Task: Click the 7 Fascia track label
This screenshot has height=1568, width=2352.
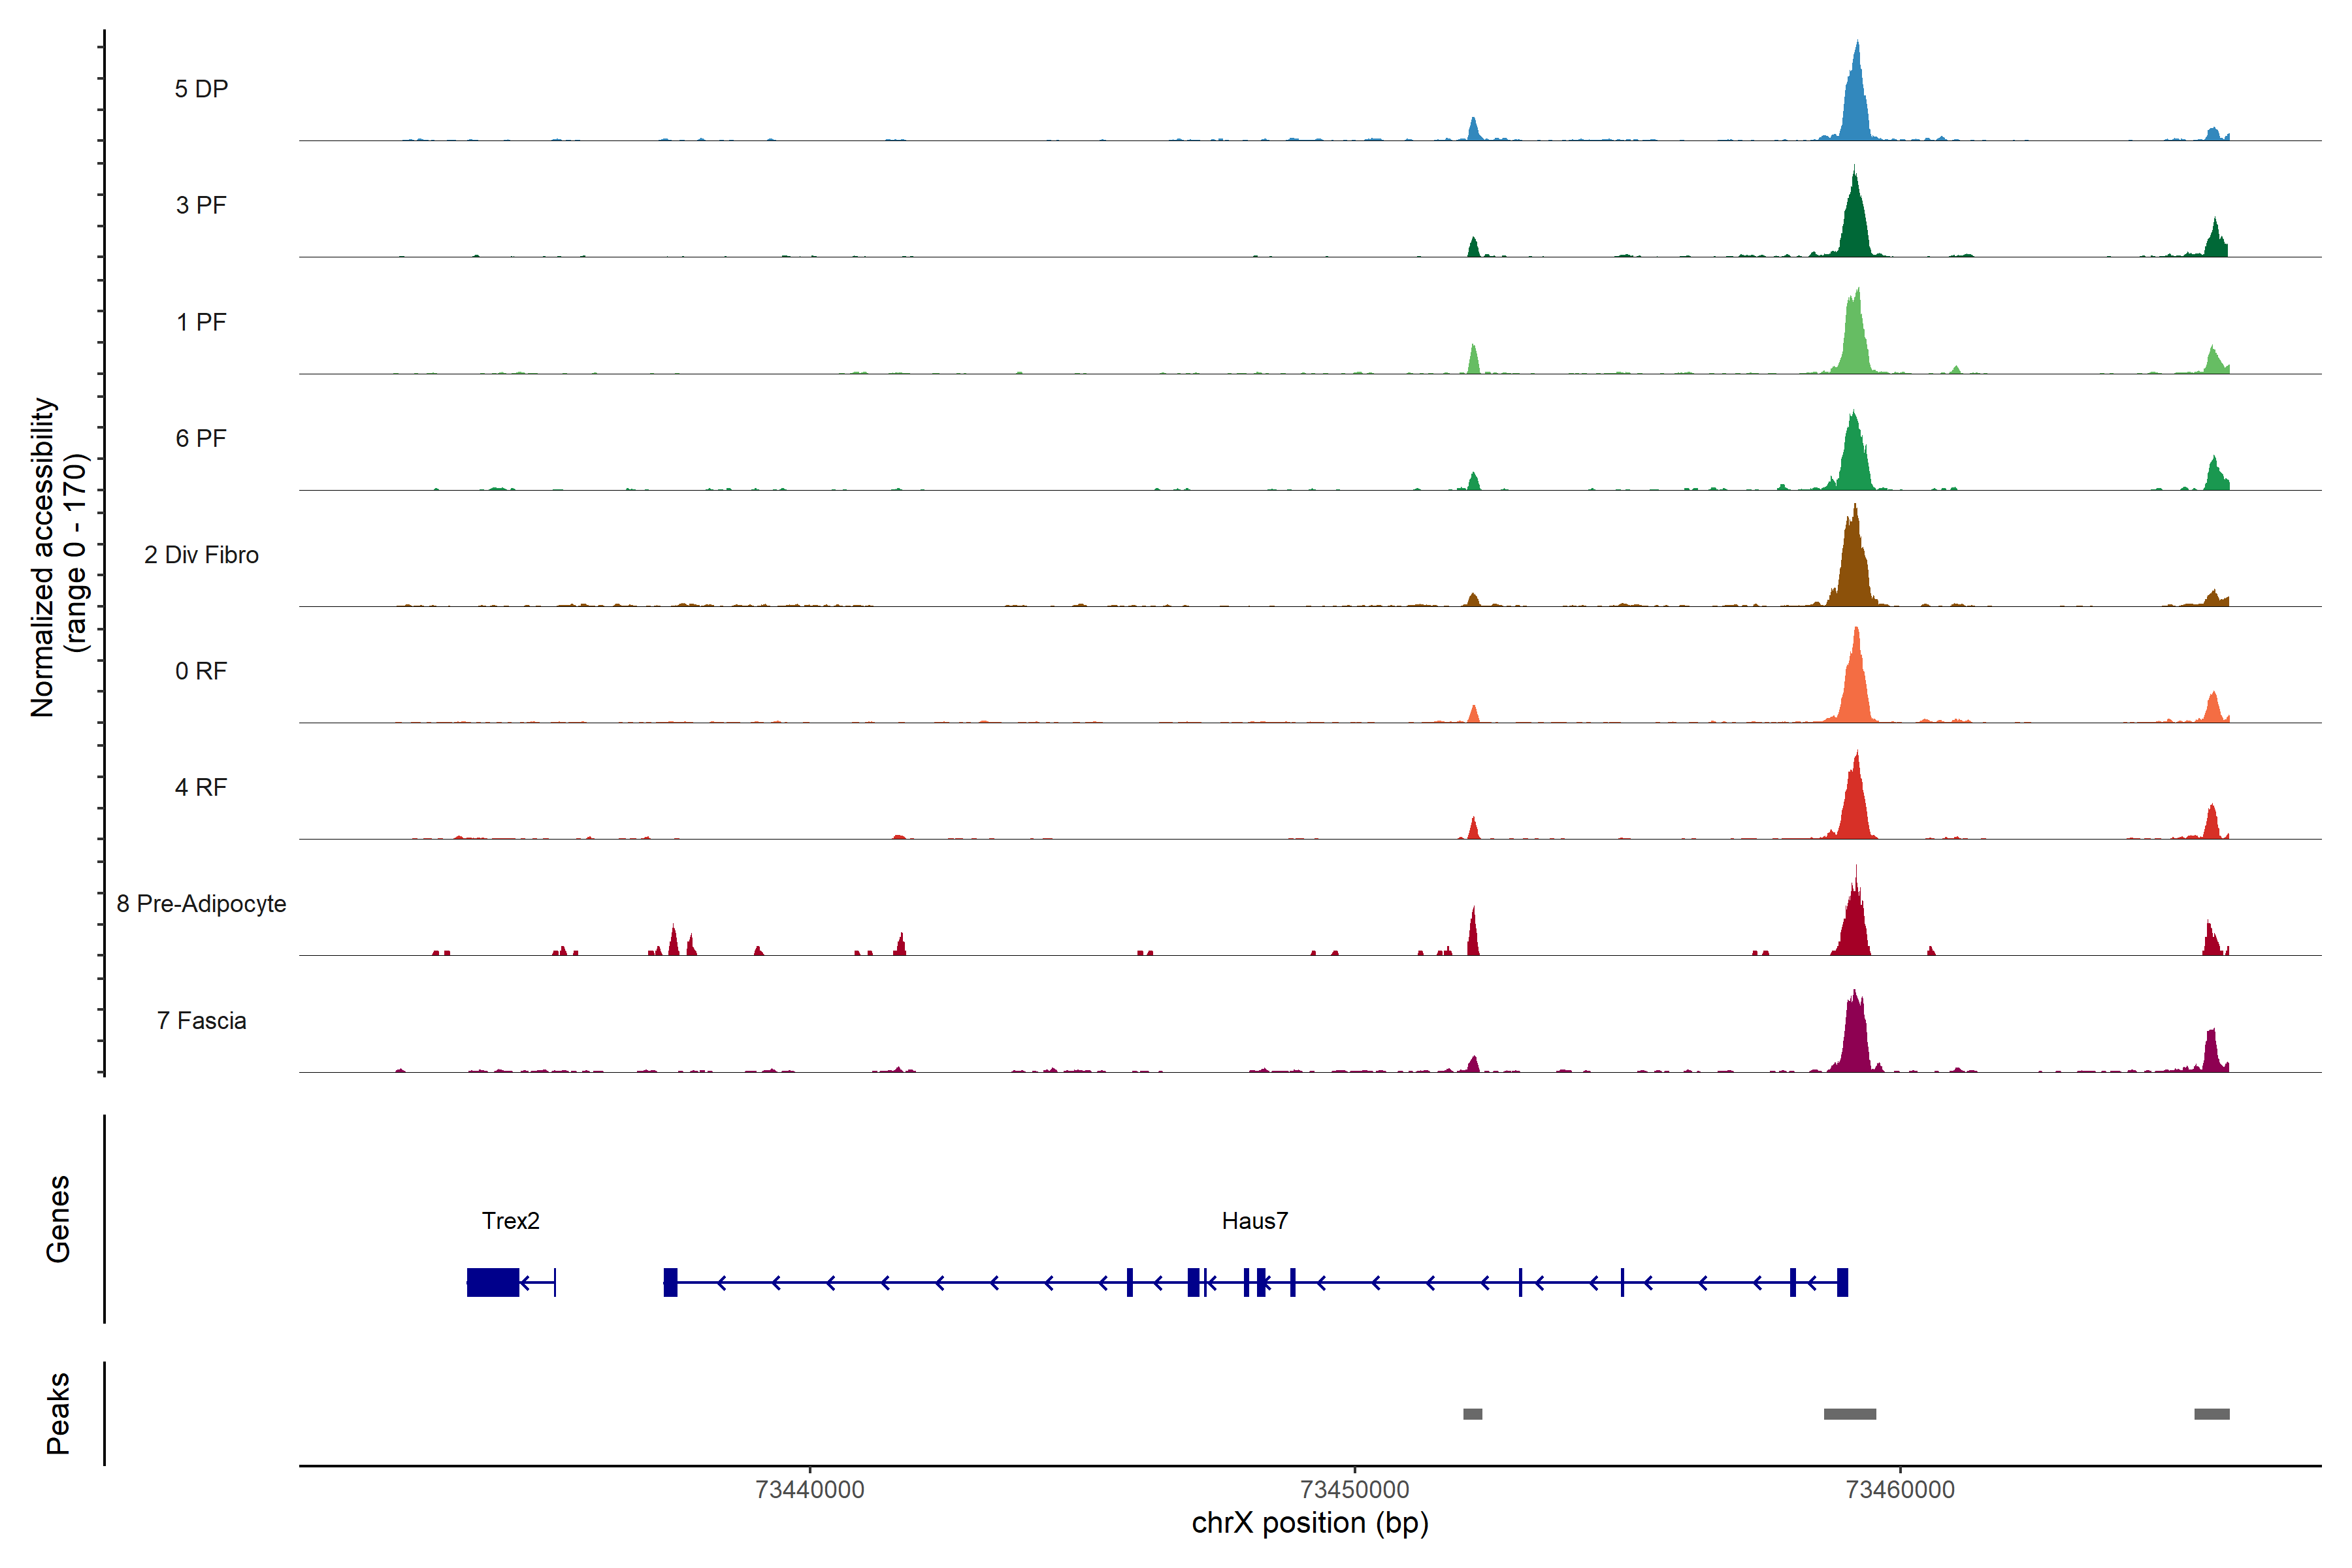Action: [x=201, y=1021]
